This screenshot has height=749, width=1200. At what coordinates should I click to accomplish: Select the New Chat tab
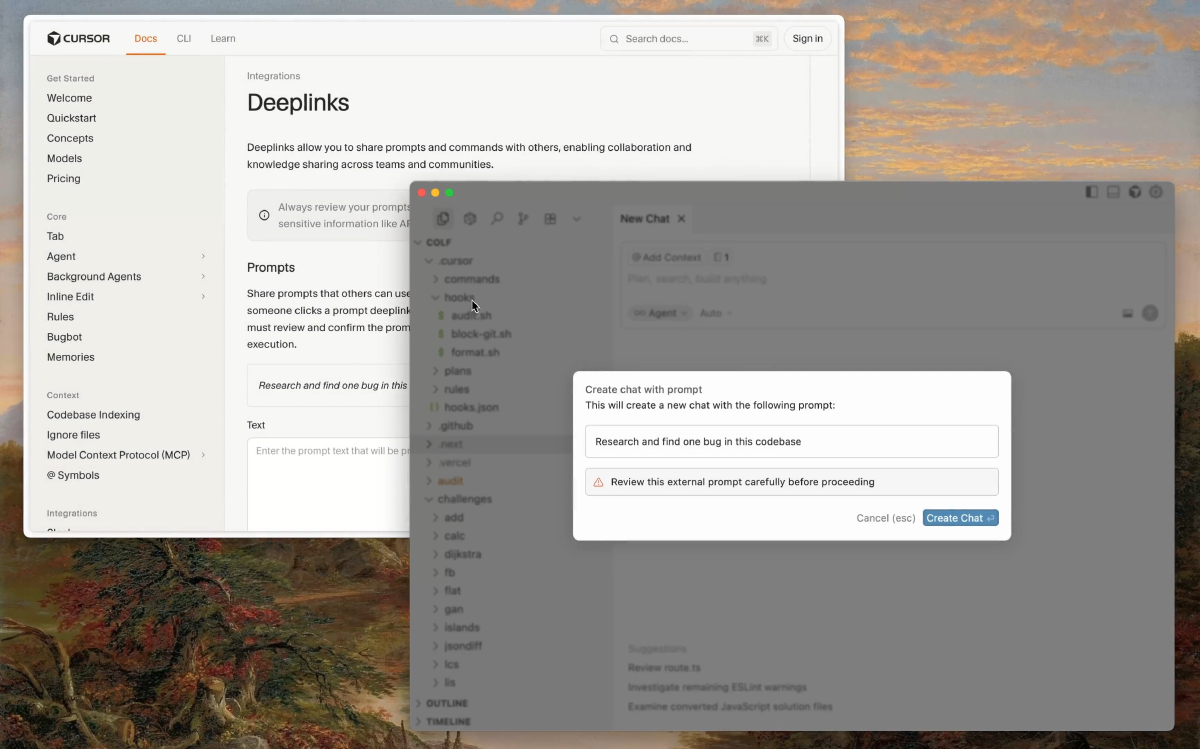(x=645, y=219)
